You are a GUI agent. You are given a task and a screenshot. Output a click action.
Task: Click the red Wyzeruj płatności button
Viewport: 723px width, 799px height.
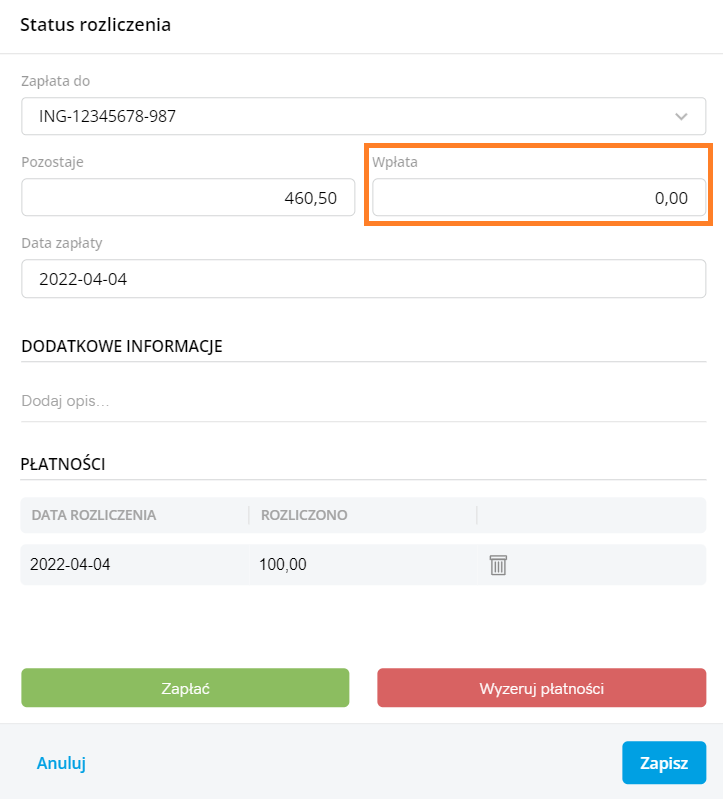[542, 688]
